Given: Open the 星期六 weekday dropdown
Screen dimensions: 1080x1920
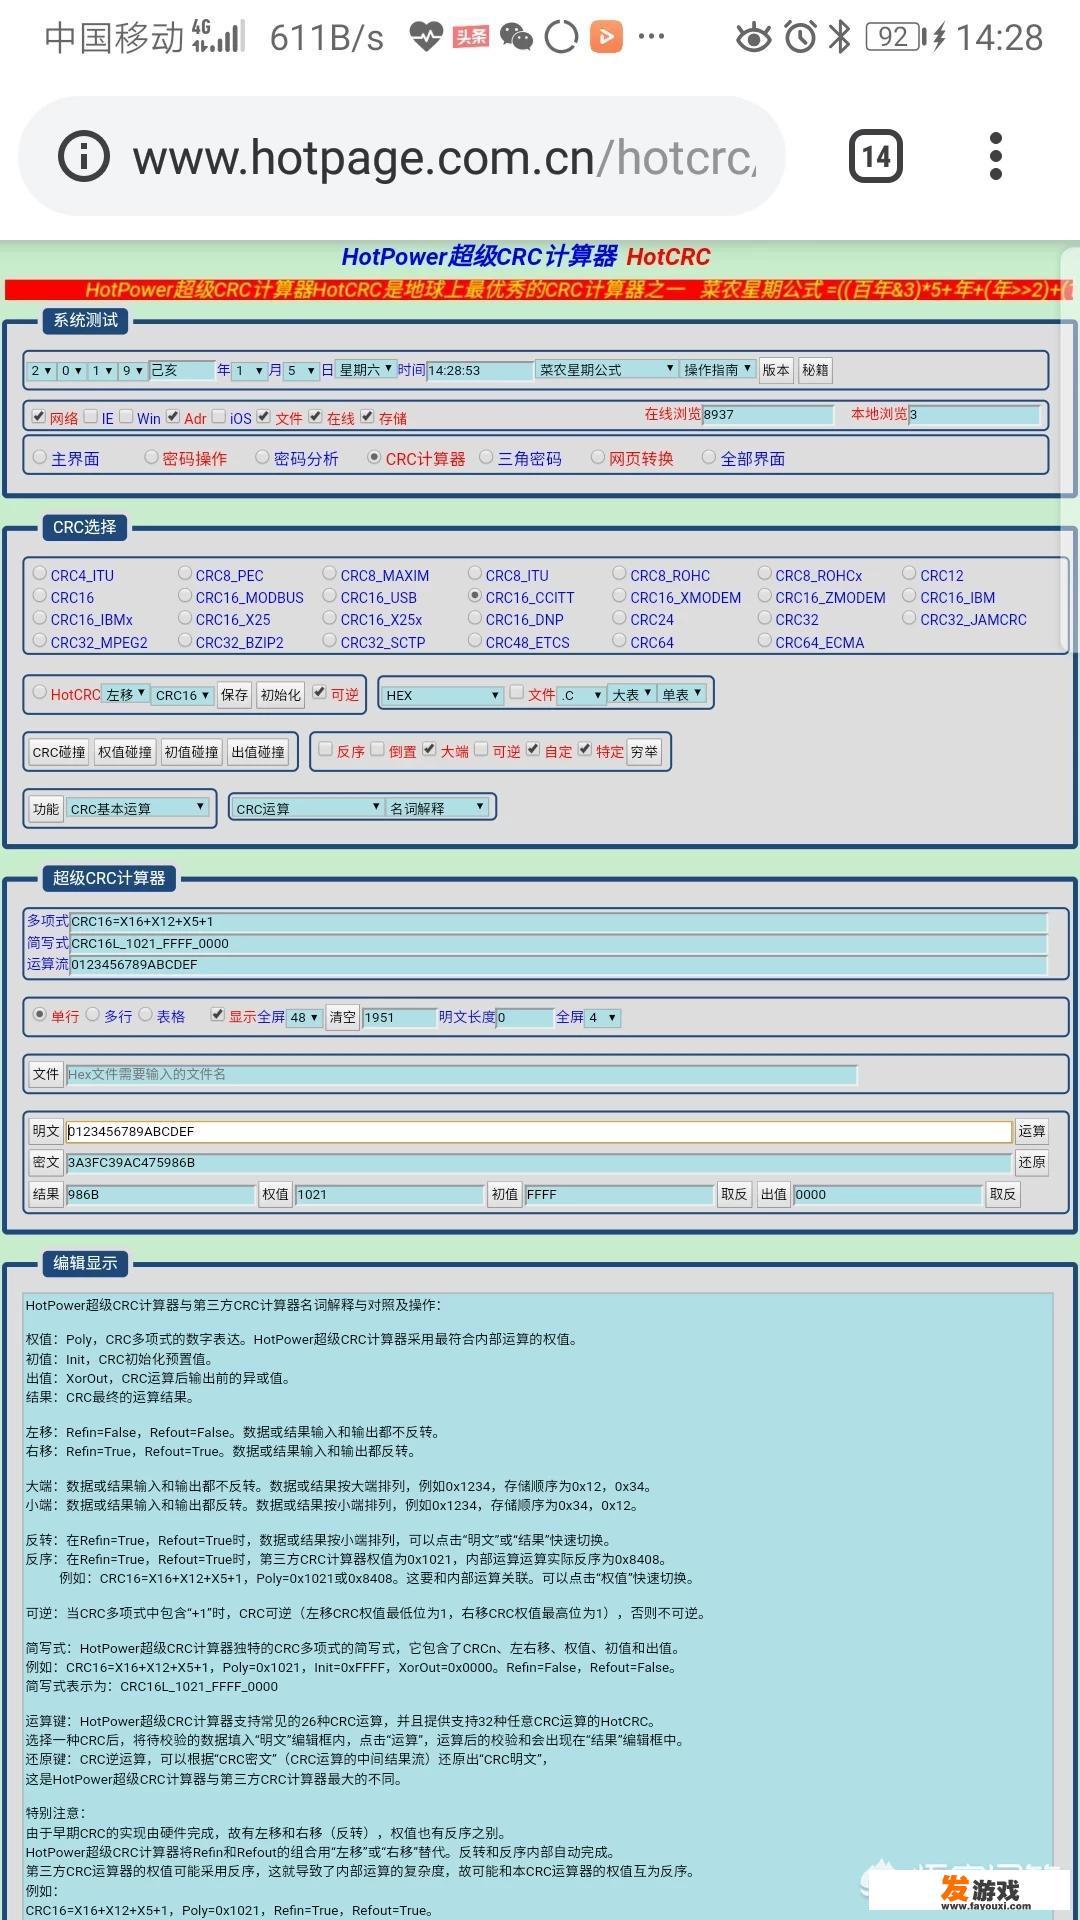Looking at the screenshot, I should [x=366, y=370].
